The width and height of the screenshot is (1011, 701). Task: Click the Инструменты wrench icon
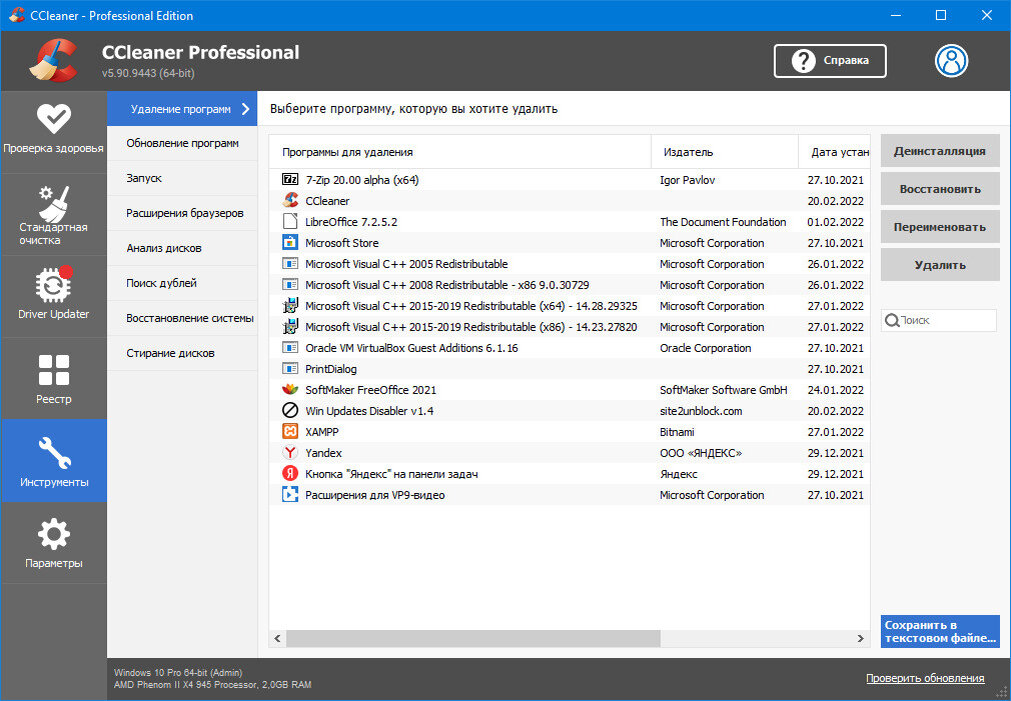(53, 450)
